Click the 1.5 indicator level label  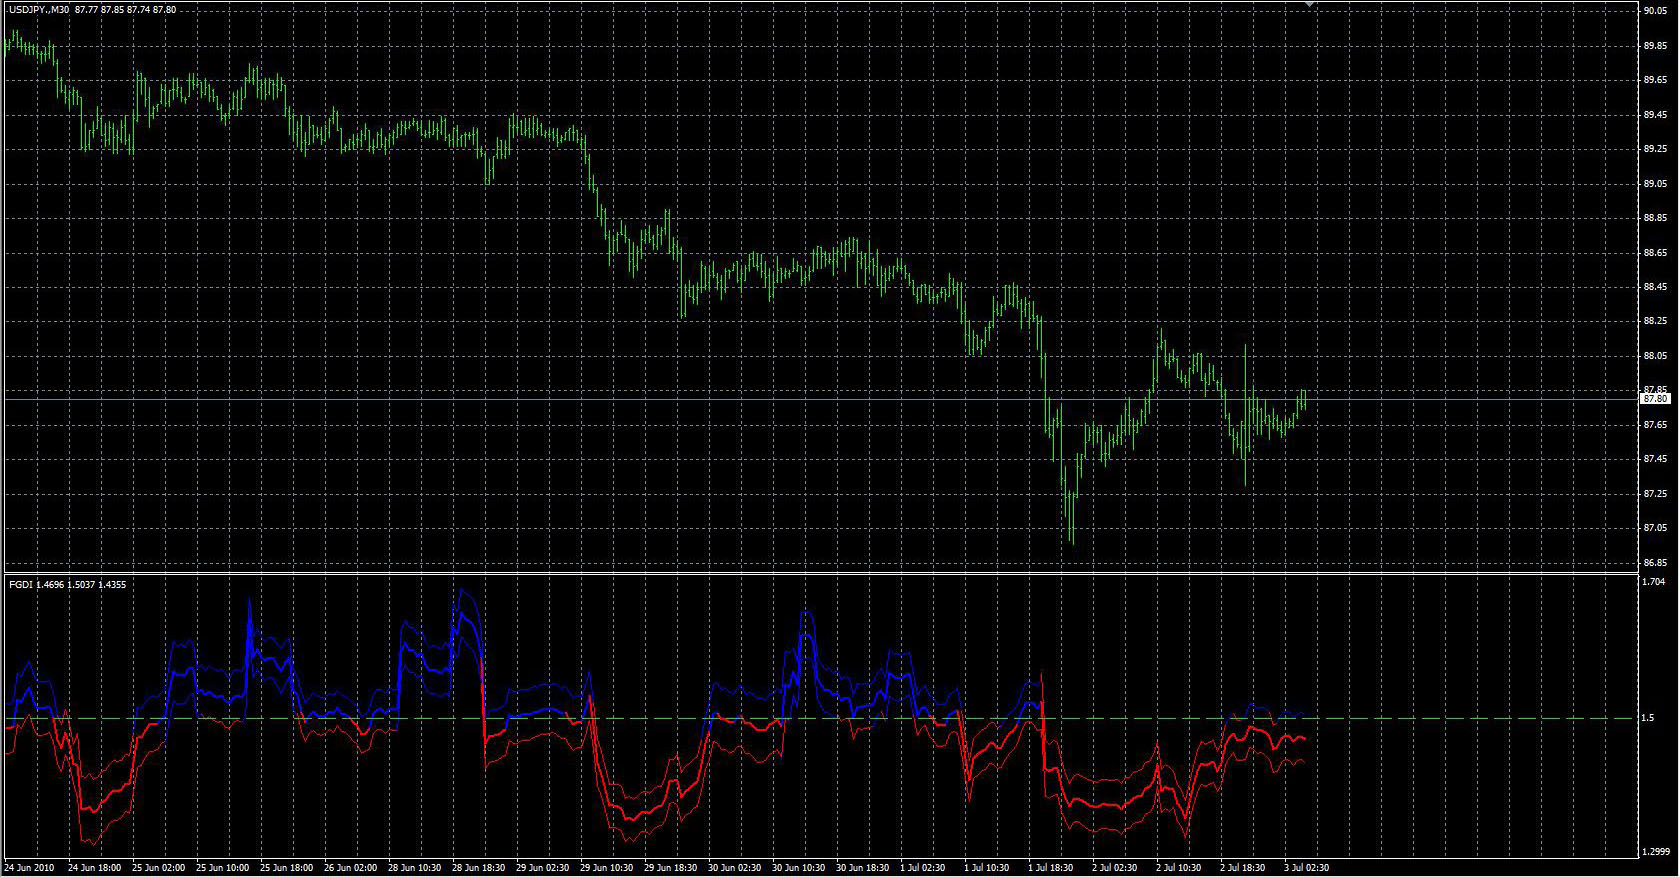[1647, 719]
